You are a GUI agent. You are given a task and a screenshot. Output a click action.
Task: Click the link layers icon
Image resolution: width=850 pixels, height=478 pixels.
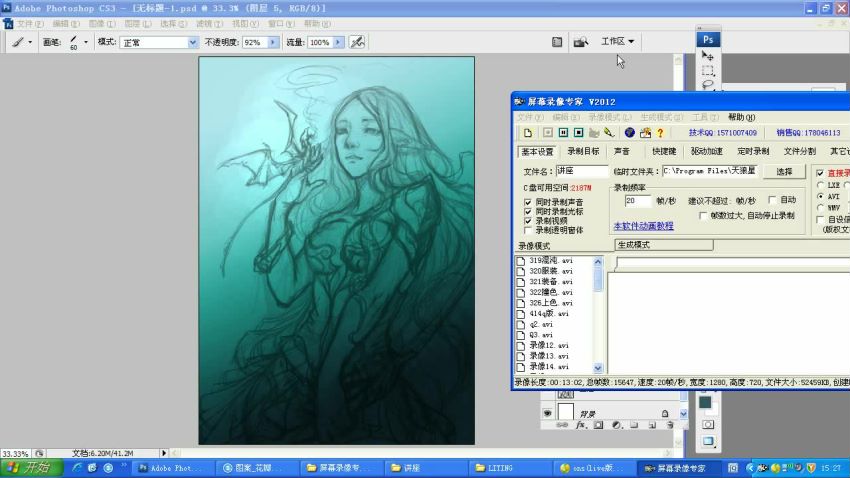[562, 425]
